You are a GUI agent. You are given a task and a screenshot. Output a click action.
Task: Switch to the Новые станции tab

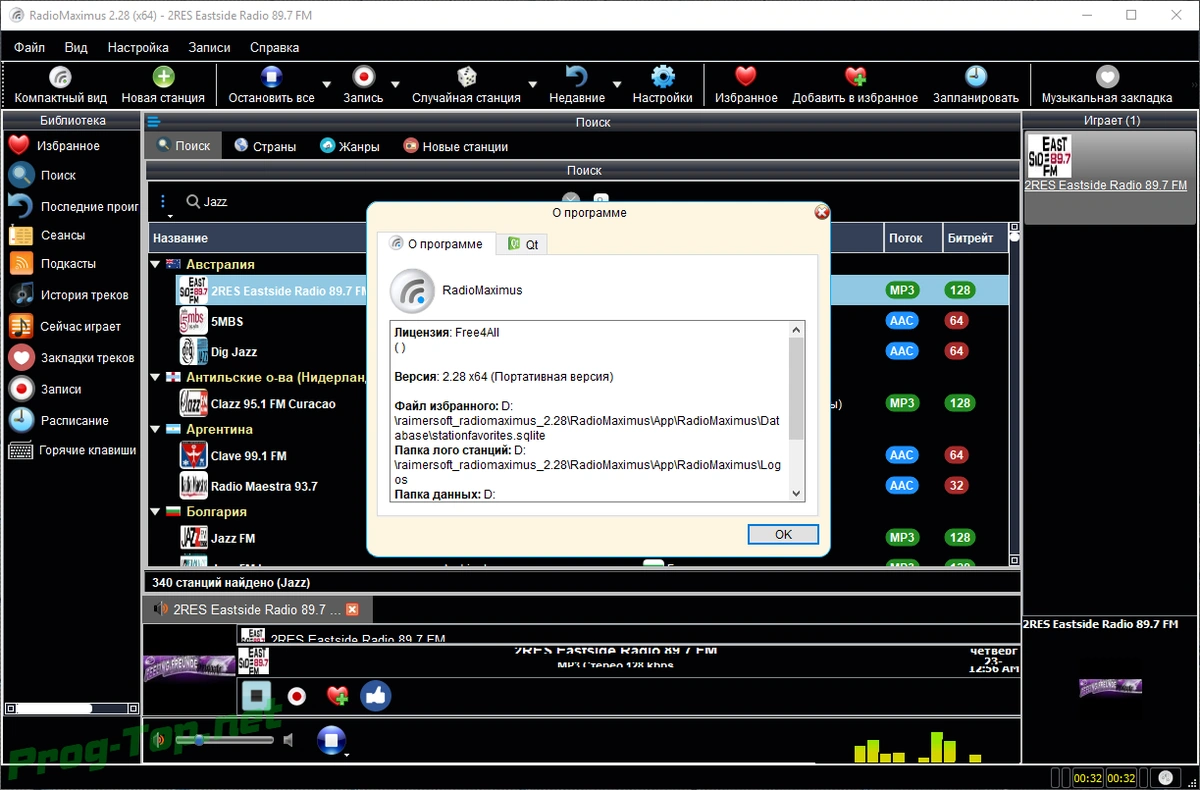tap(455, 146)
